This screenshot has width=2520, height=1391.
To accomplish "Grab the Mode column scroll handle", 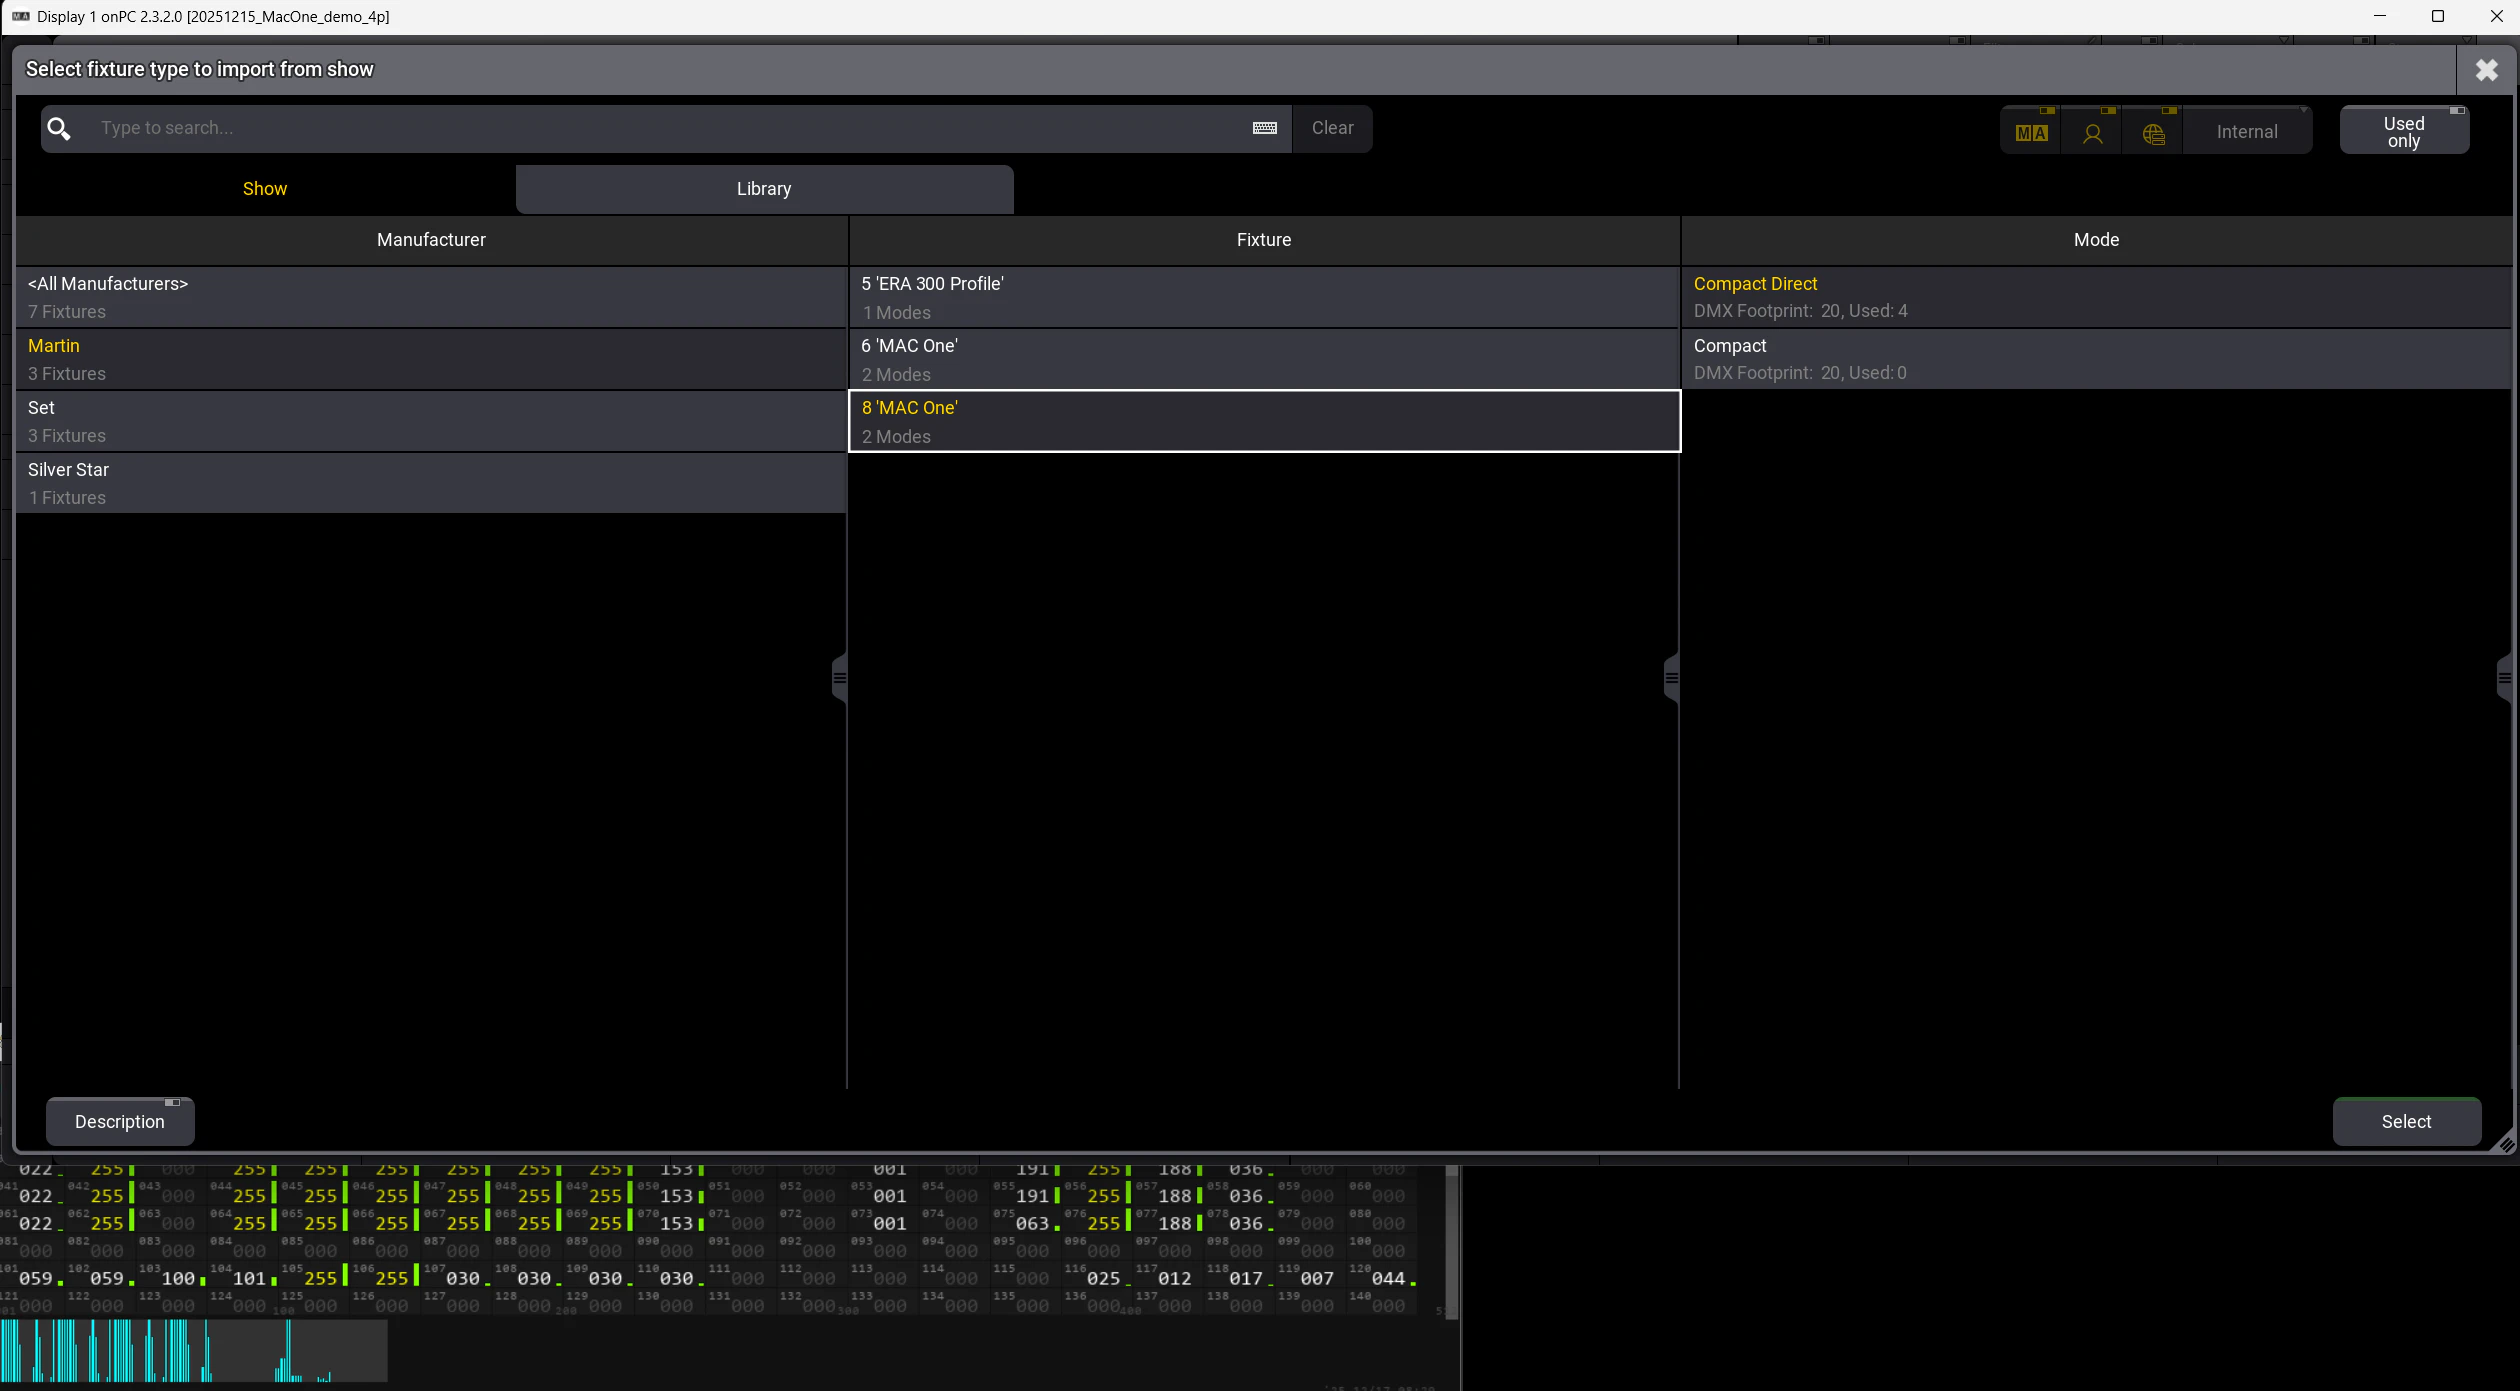I will click(2504, 678).
